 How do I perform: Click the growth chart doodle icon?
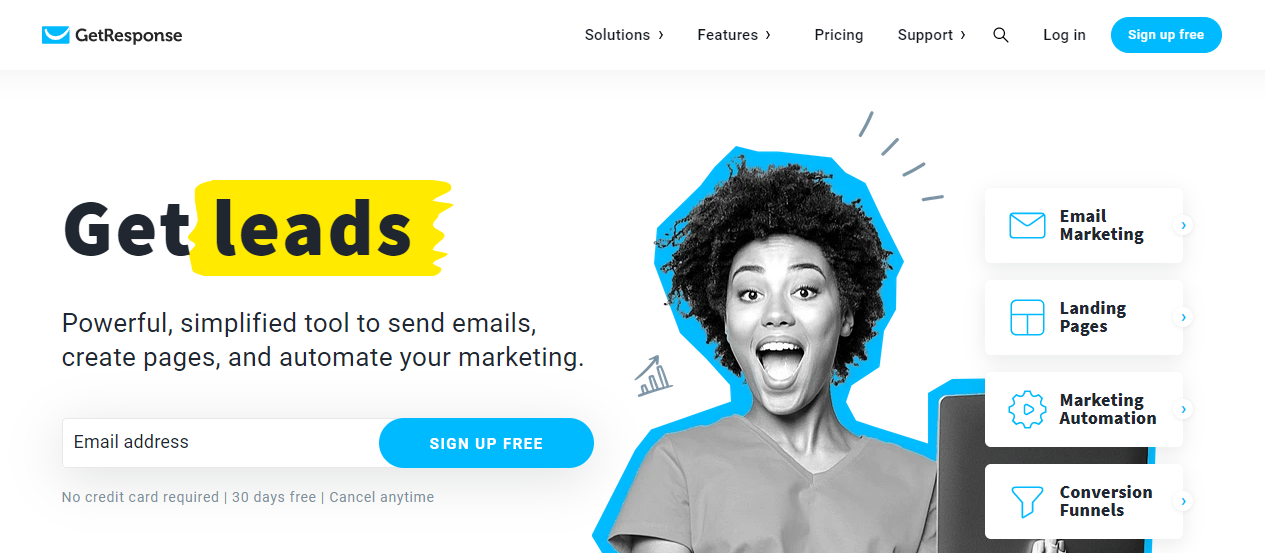(654, 376)
